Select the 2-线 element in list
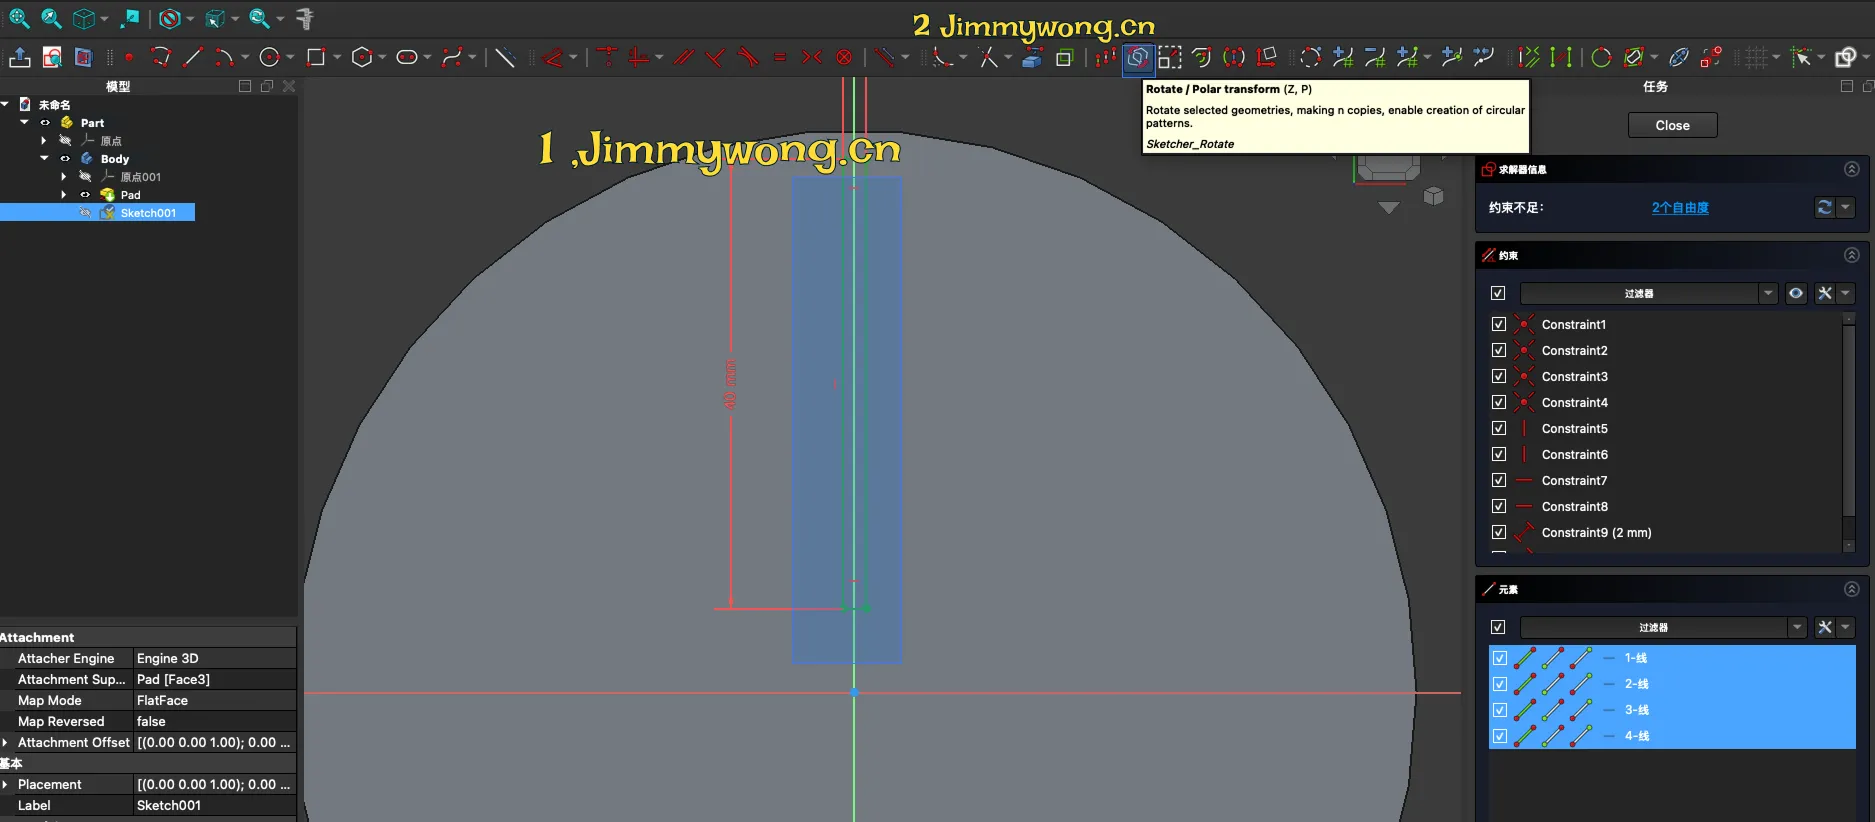1875x822 pixels. tap(1636, 684)
